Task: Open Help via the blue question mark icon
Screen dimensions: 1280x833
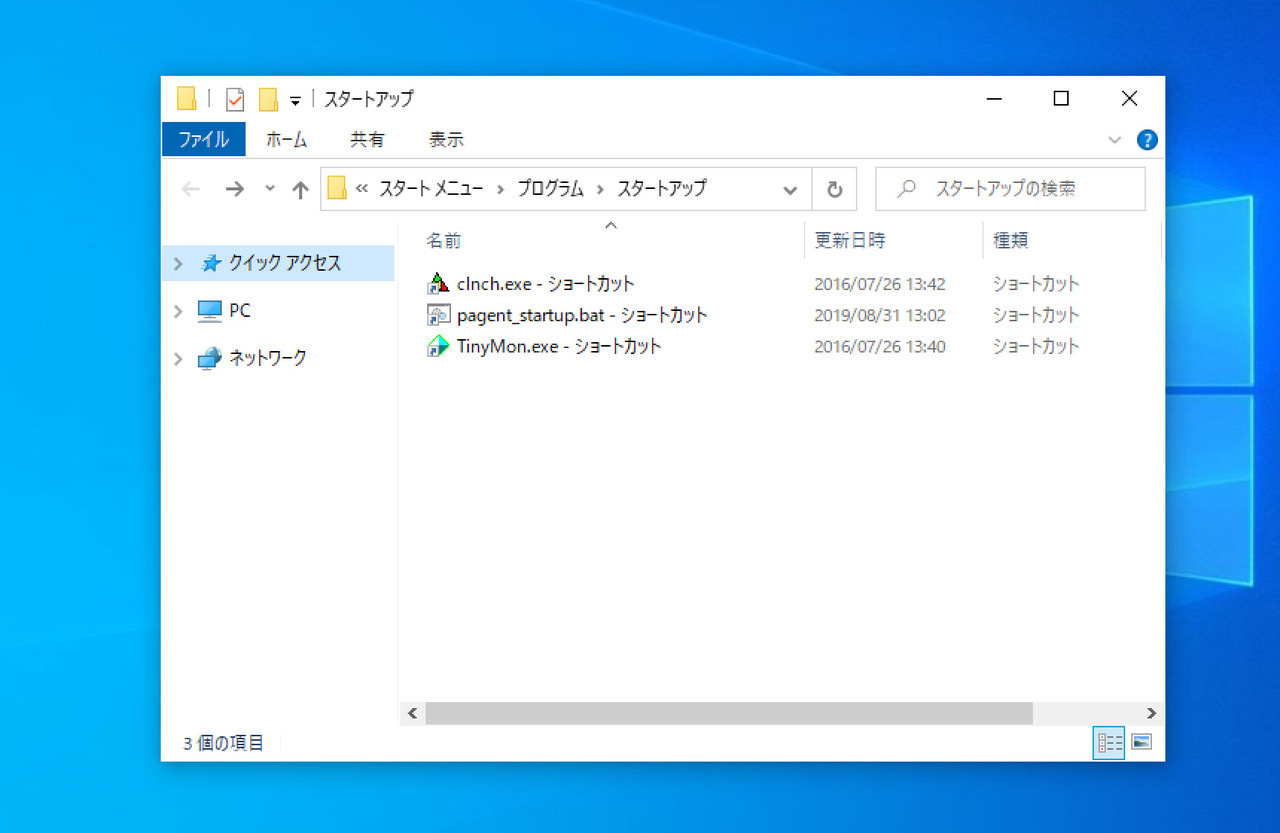Action: point(1147,140)
